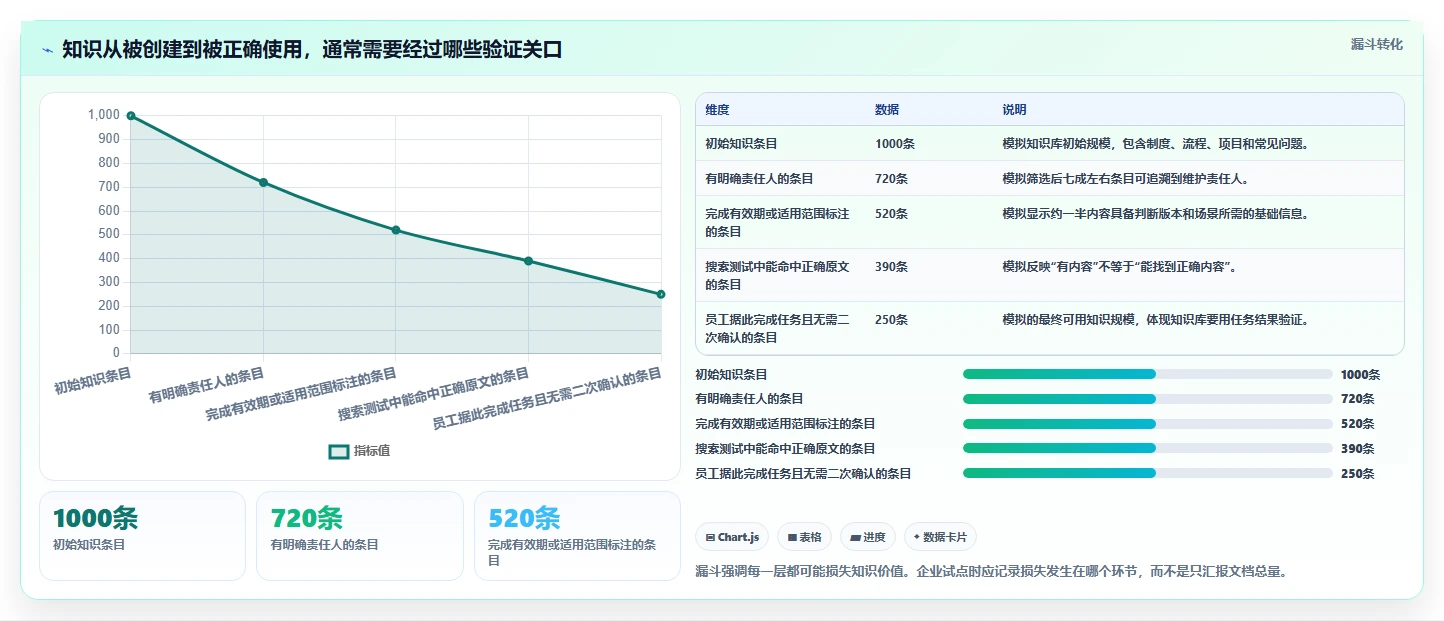Screen dimensions: 1444x621
Task: Click the 520条 table cell
Action: [x=891, y=214]
